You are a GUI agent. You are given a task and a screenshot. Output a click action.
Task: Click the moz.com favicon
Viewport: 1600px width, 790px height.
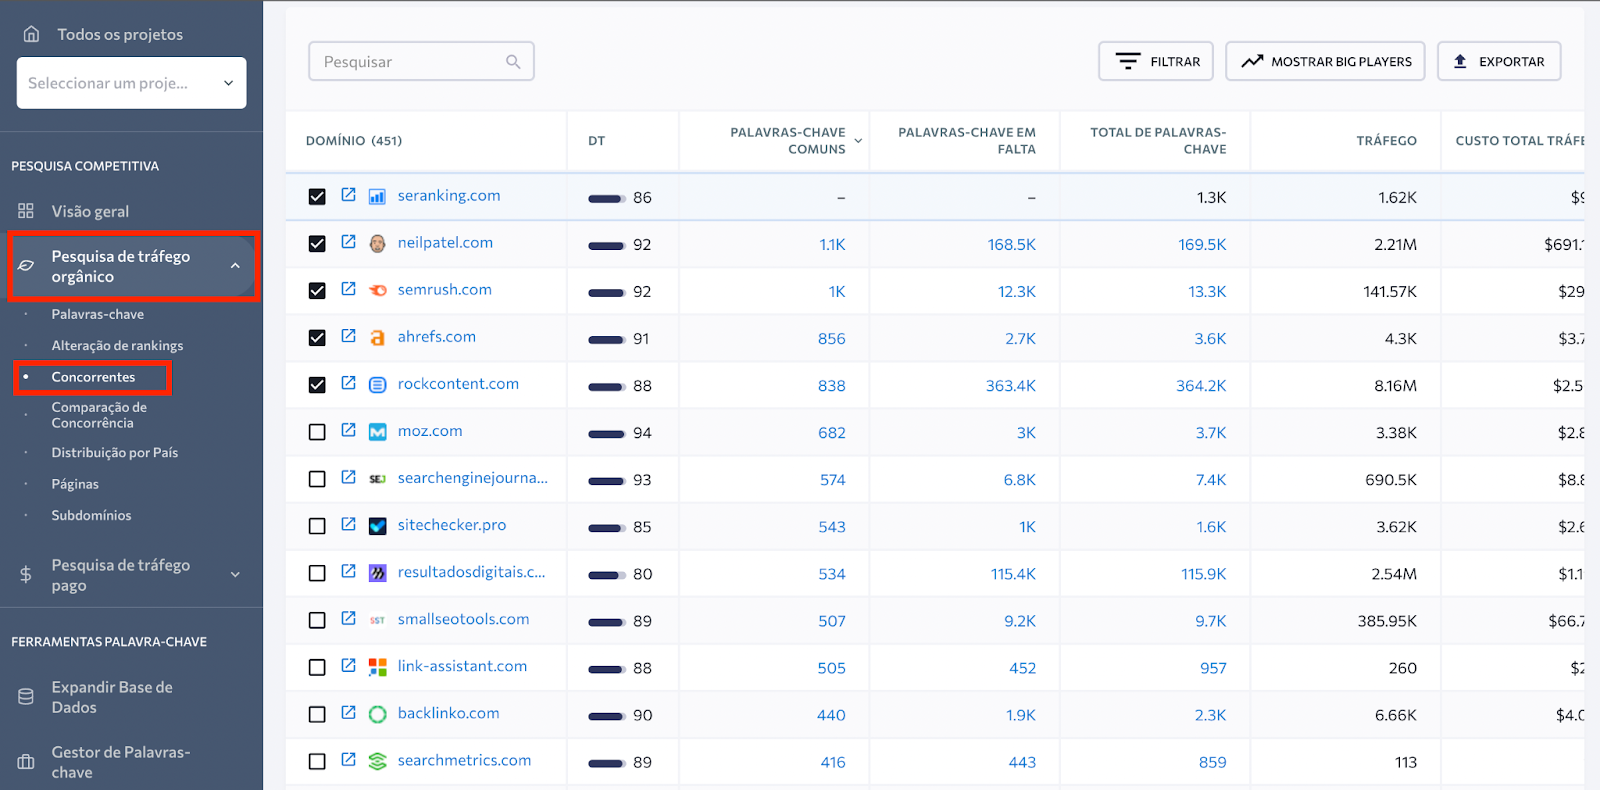coord(377,432)
